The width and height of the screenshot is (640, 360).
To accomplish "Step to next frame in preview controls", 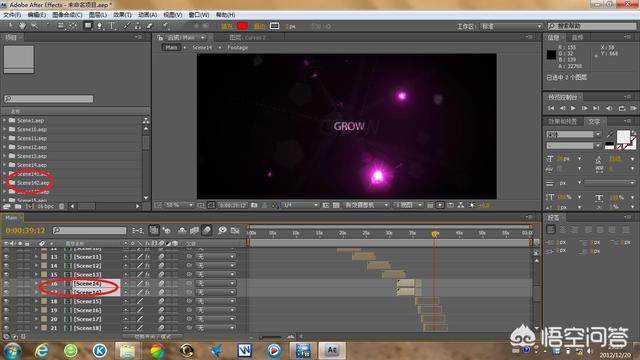I will [x=584, y=108].
